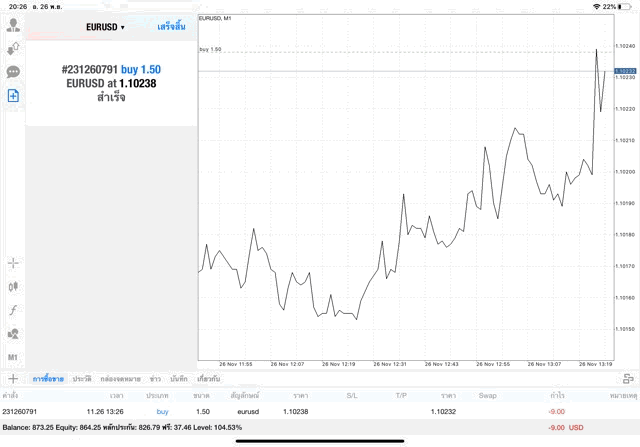Tap the plus button beside bottom tabs
The width and height of the screenshot is (640, 447).
click(12, 379)
